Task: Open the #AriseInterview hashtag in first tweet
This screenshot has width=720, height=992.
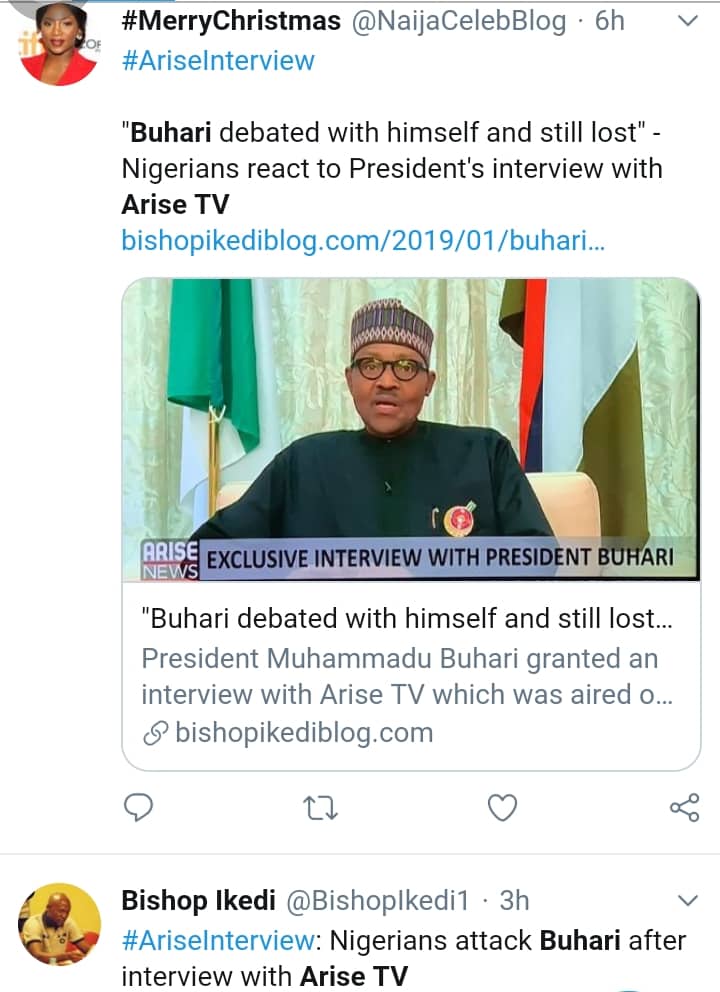Action: (218, 60)
